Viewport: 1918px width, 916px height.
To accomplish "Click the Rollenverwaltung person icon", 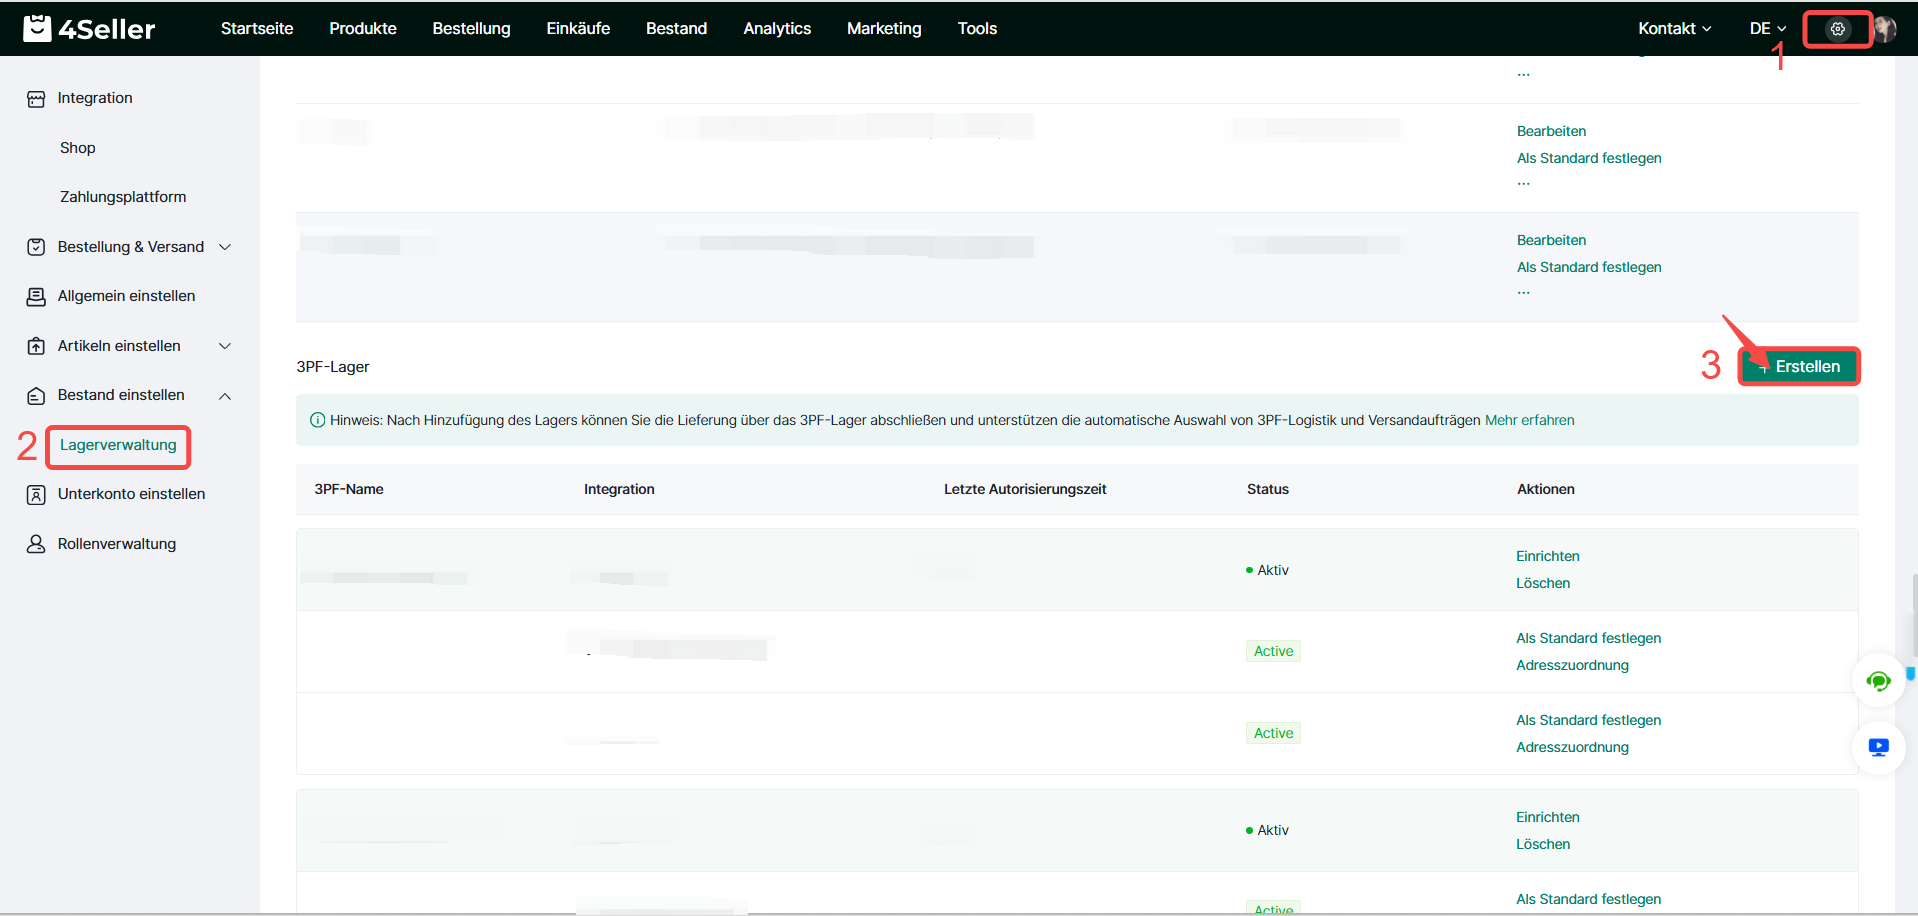I will [36, 544].
